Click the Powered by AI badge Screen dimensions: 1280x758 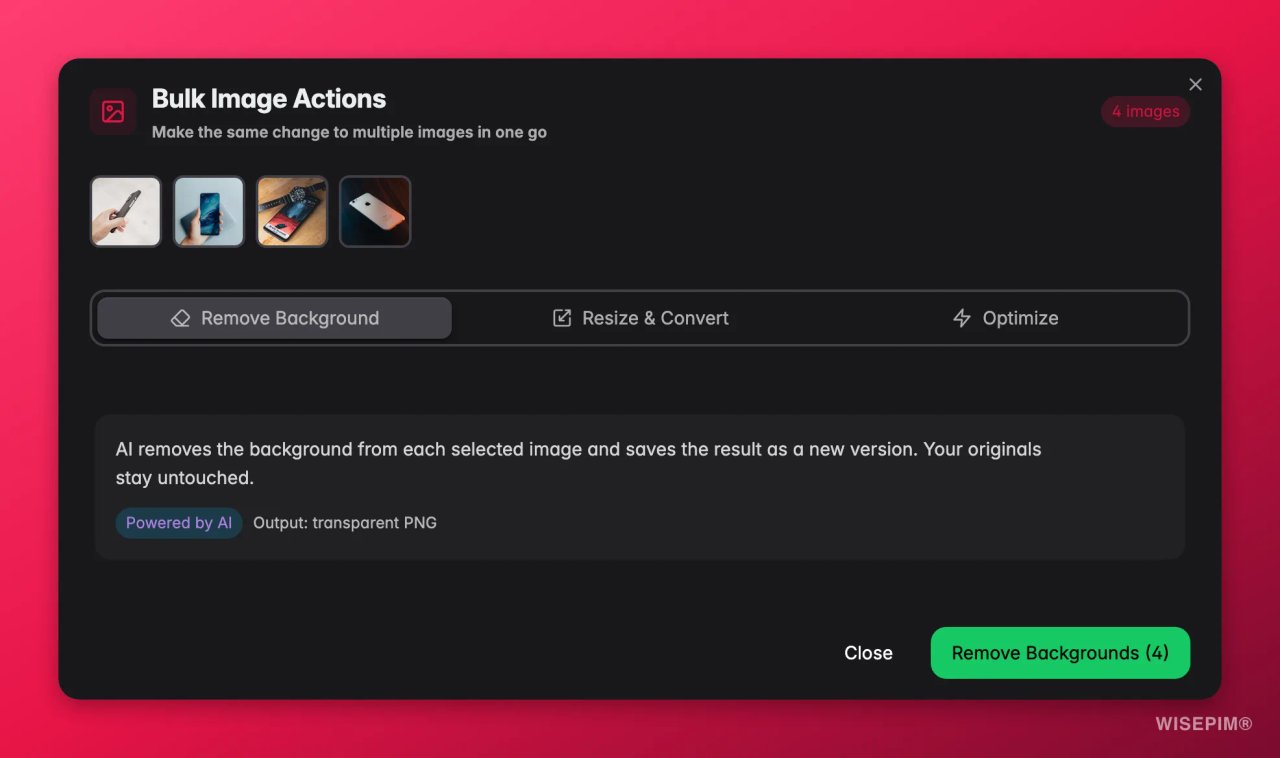click(x=179, y=523)
